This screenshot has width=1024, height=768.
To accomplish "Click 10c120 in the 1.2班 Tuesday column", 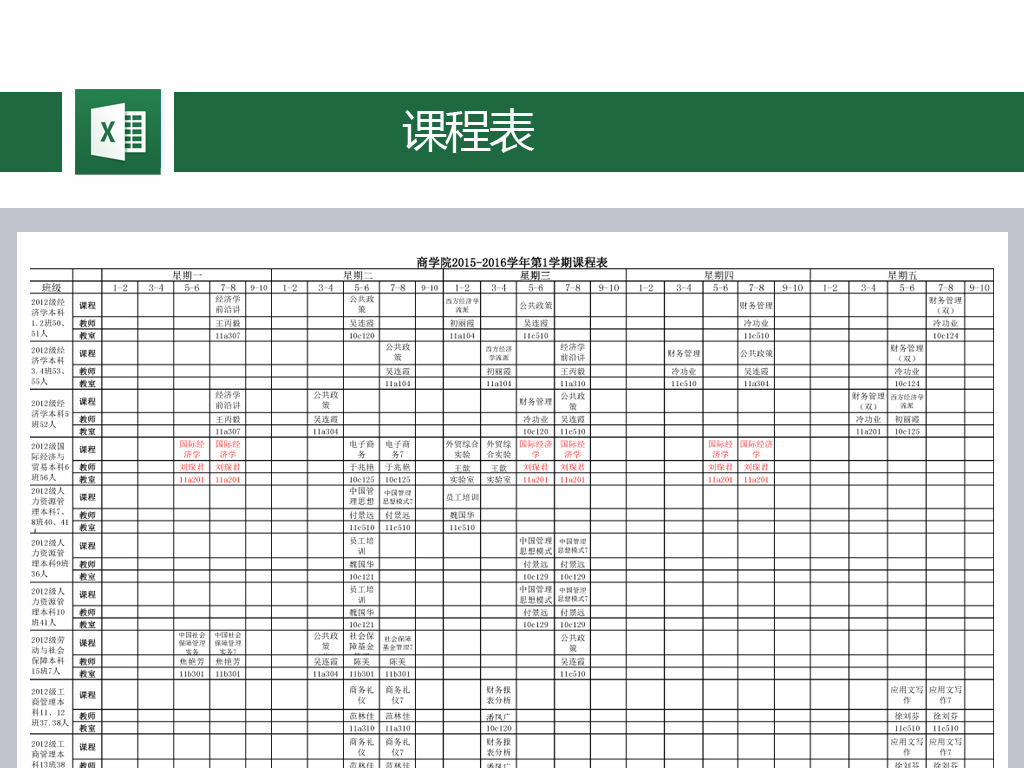I will (361, 336).
